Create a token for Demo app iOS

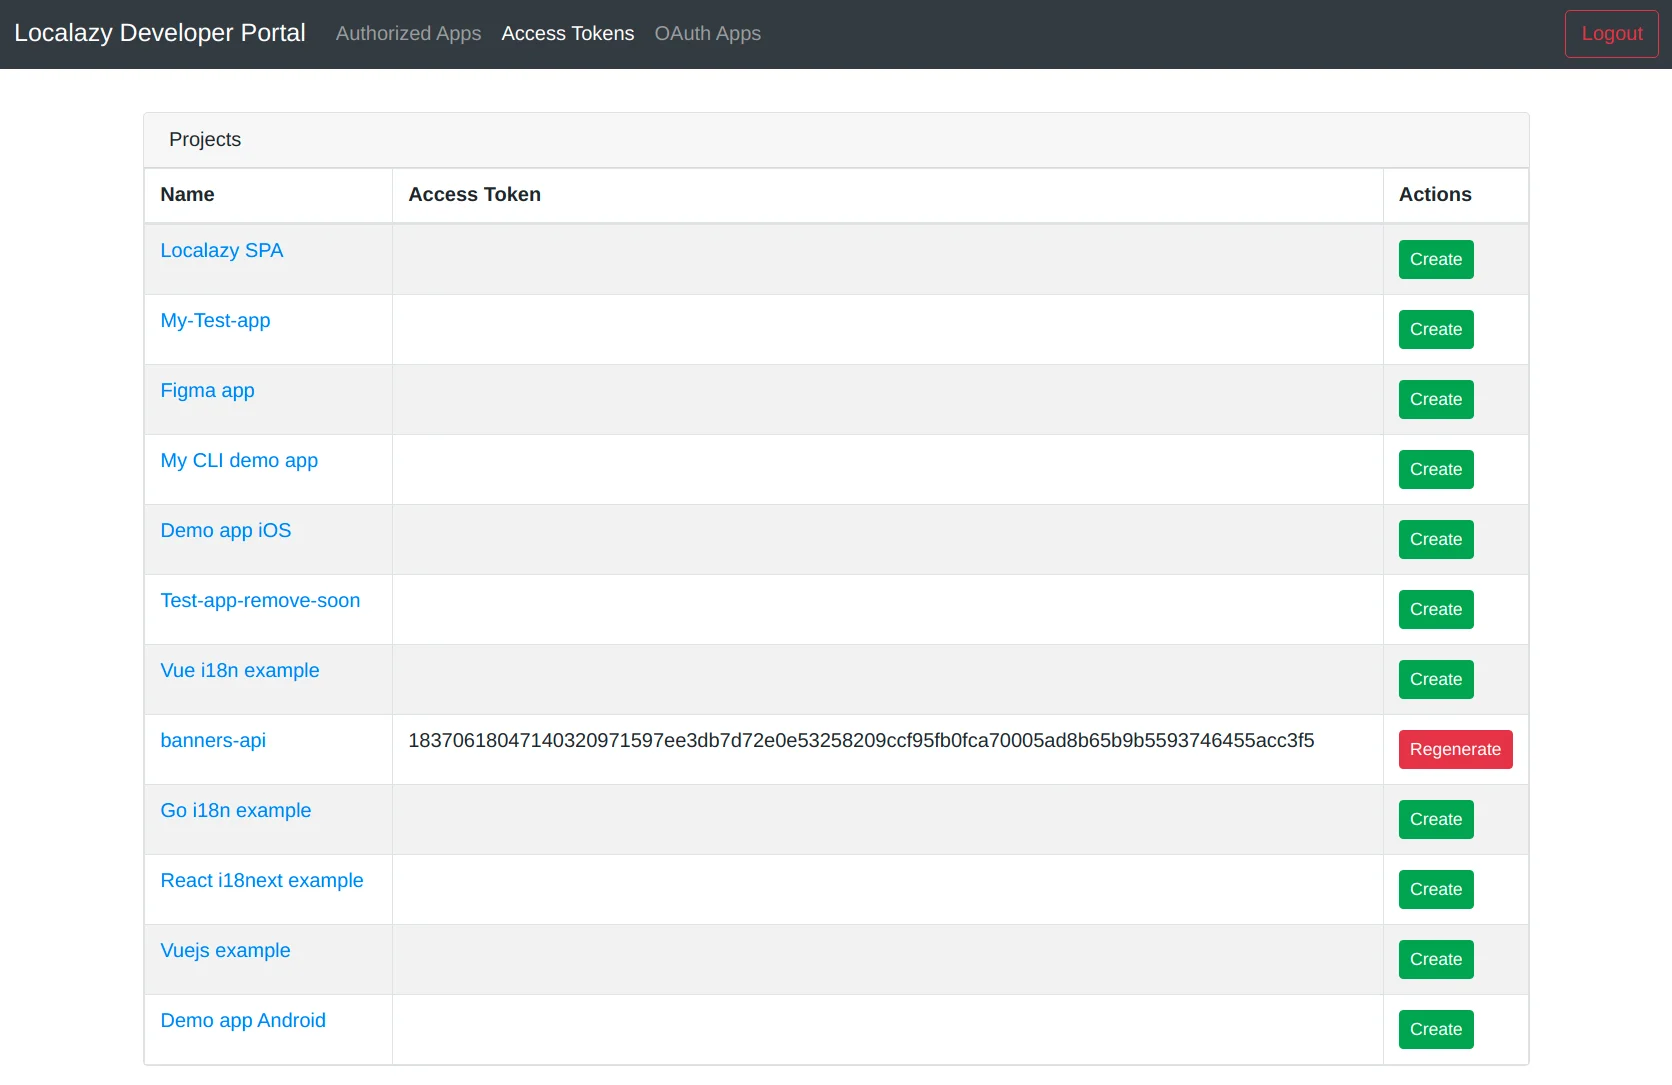tap(1435, 540)
